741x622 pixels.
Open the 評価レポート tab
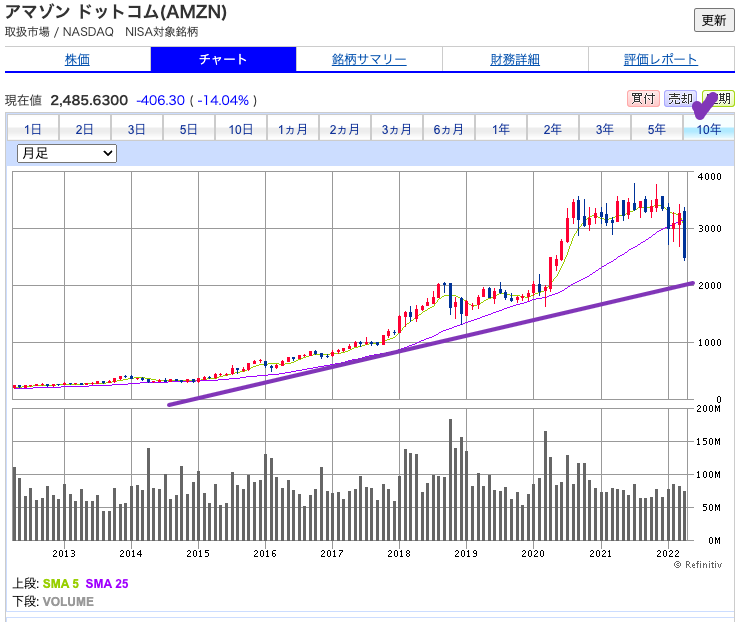point(661,60)
